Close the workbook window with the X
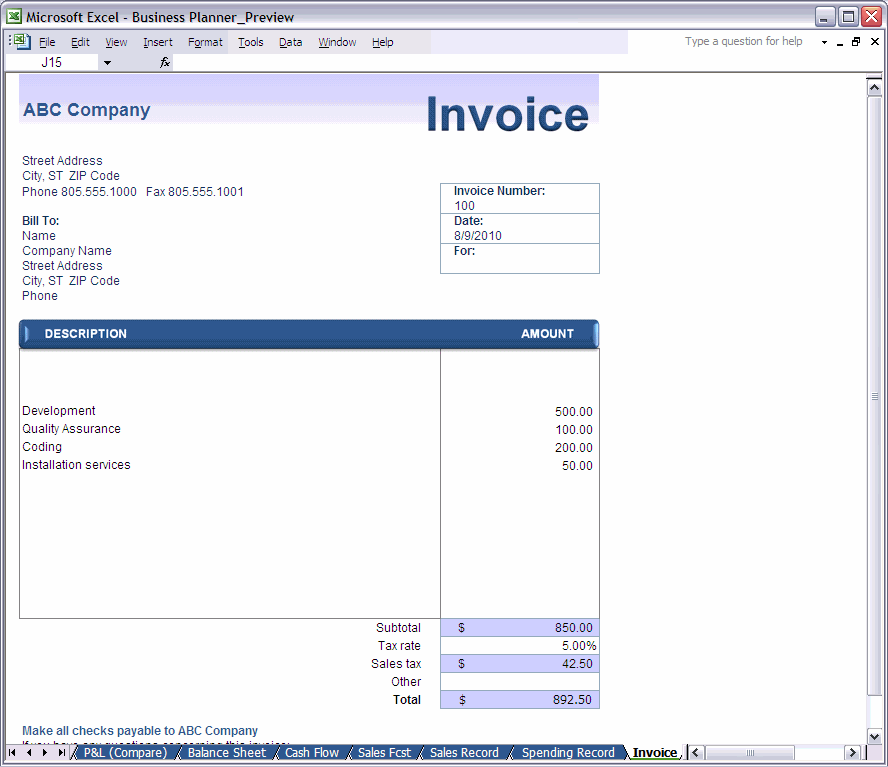888x767 pixels. 874,42
